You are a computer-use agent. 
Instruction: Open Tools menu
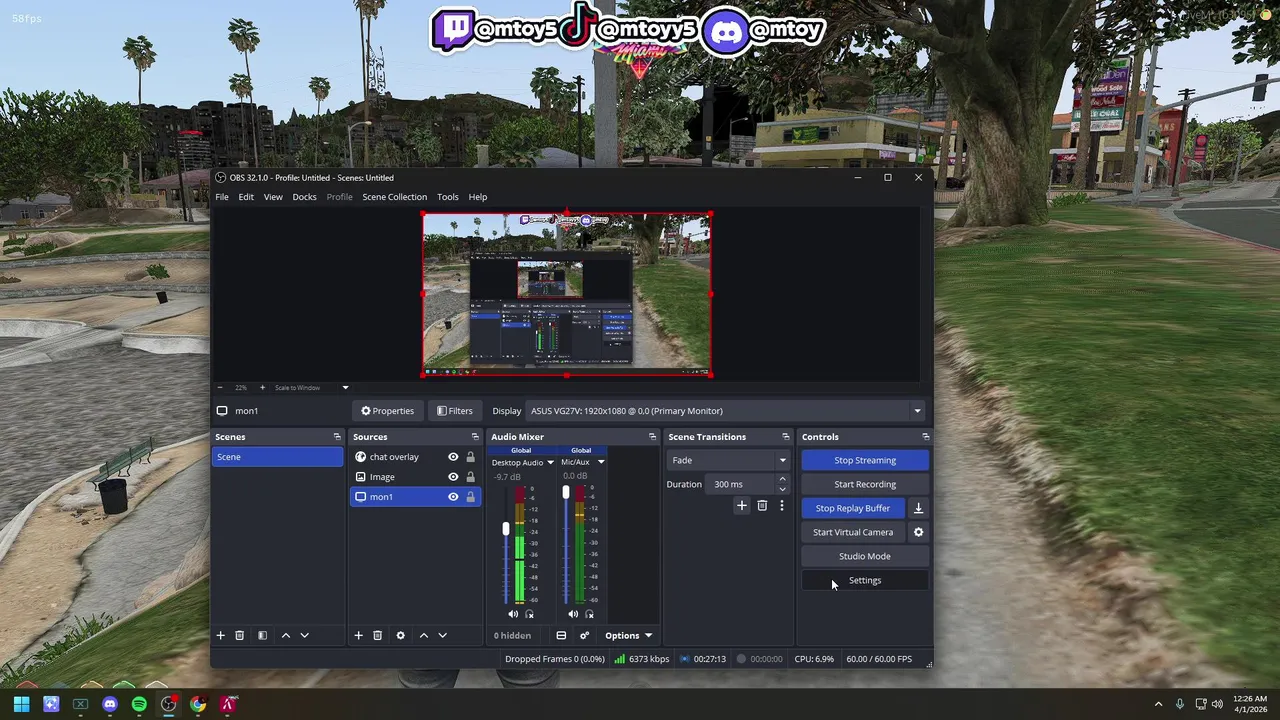pyautogui.click(x=447, y=197)
